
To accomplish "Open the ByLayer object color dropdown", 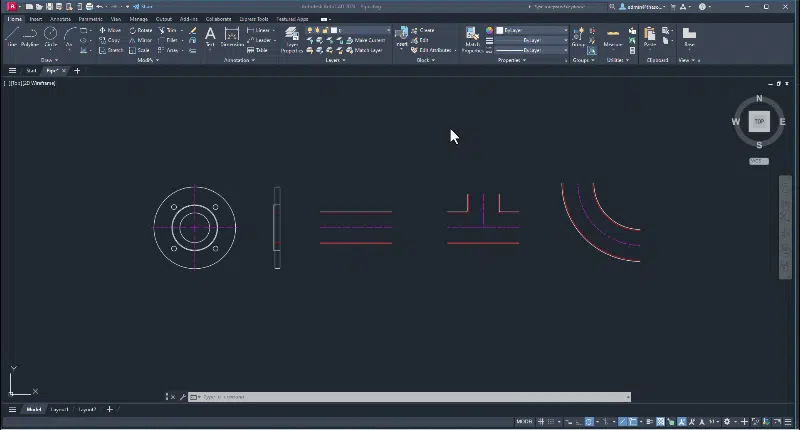I will point(532,30).
